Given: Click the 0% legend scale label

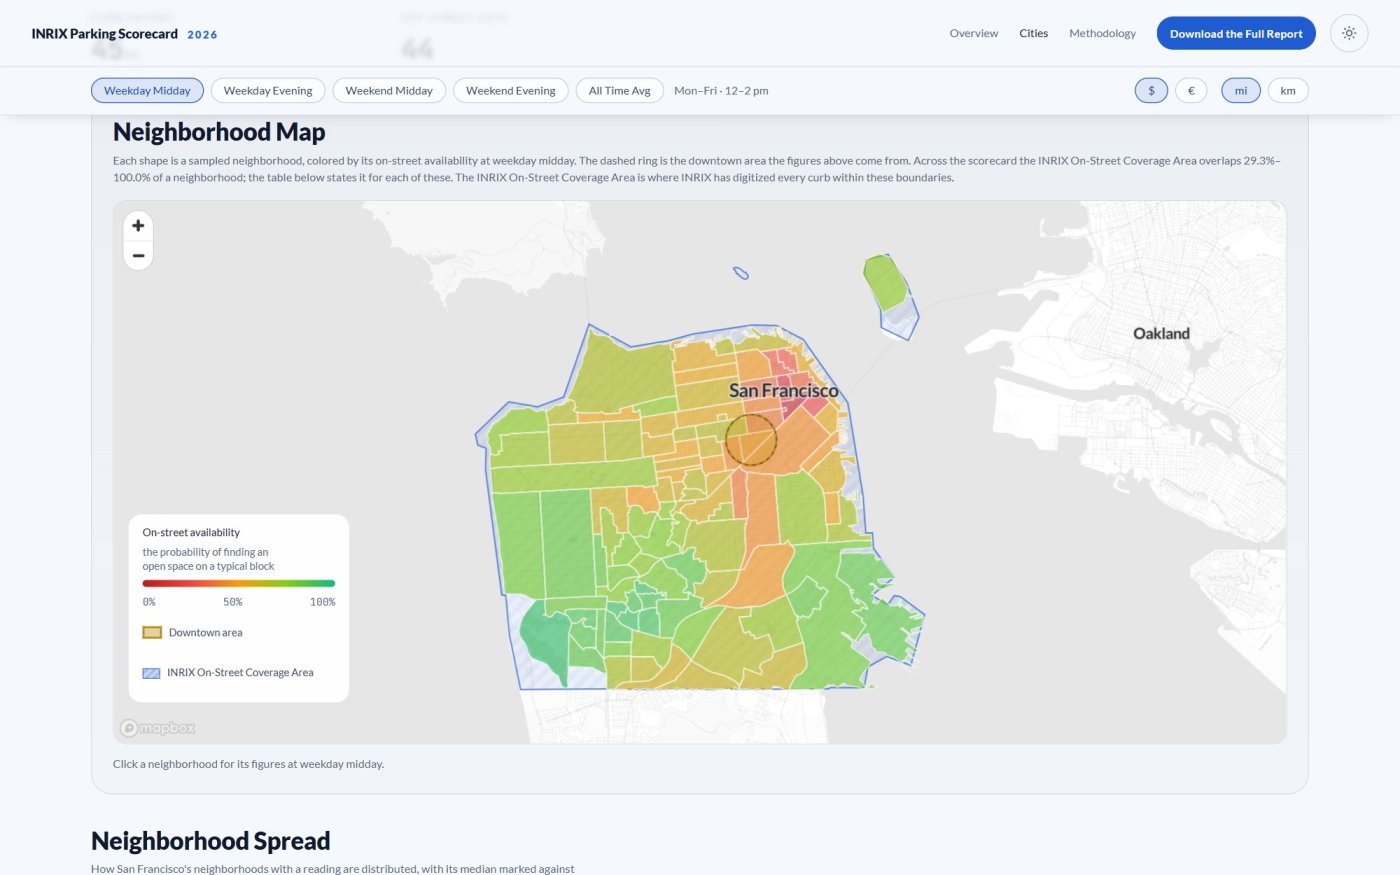Looking at the screenshot, I should 149,602.
